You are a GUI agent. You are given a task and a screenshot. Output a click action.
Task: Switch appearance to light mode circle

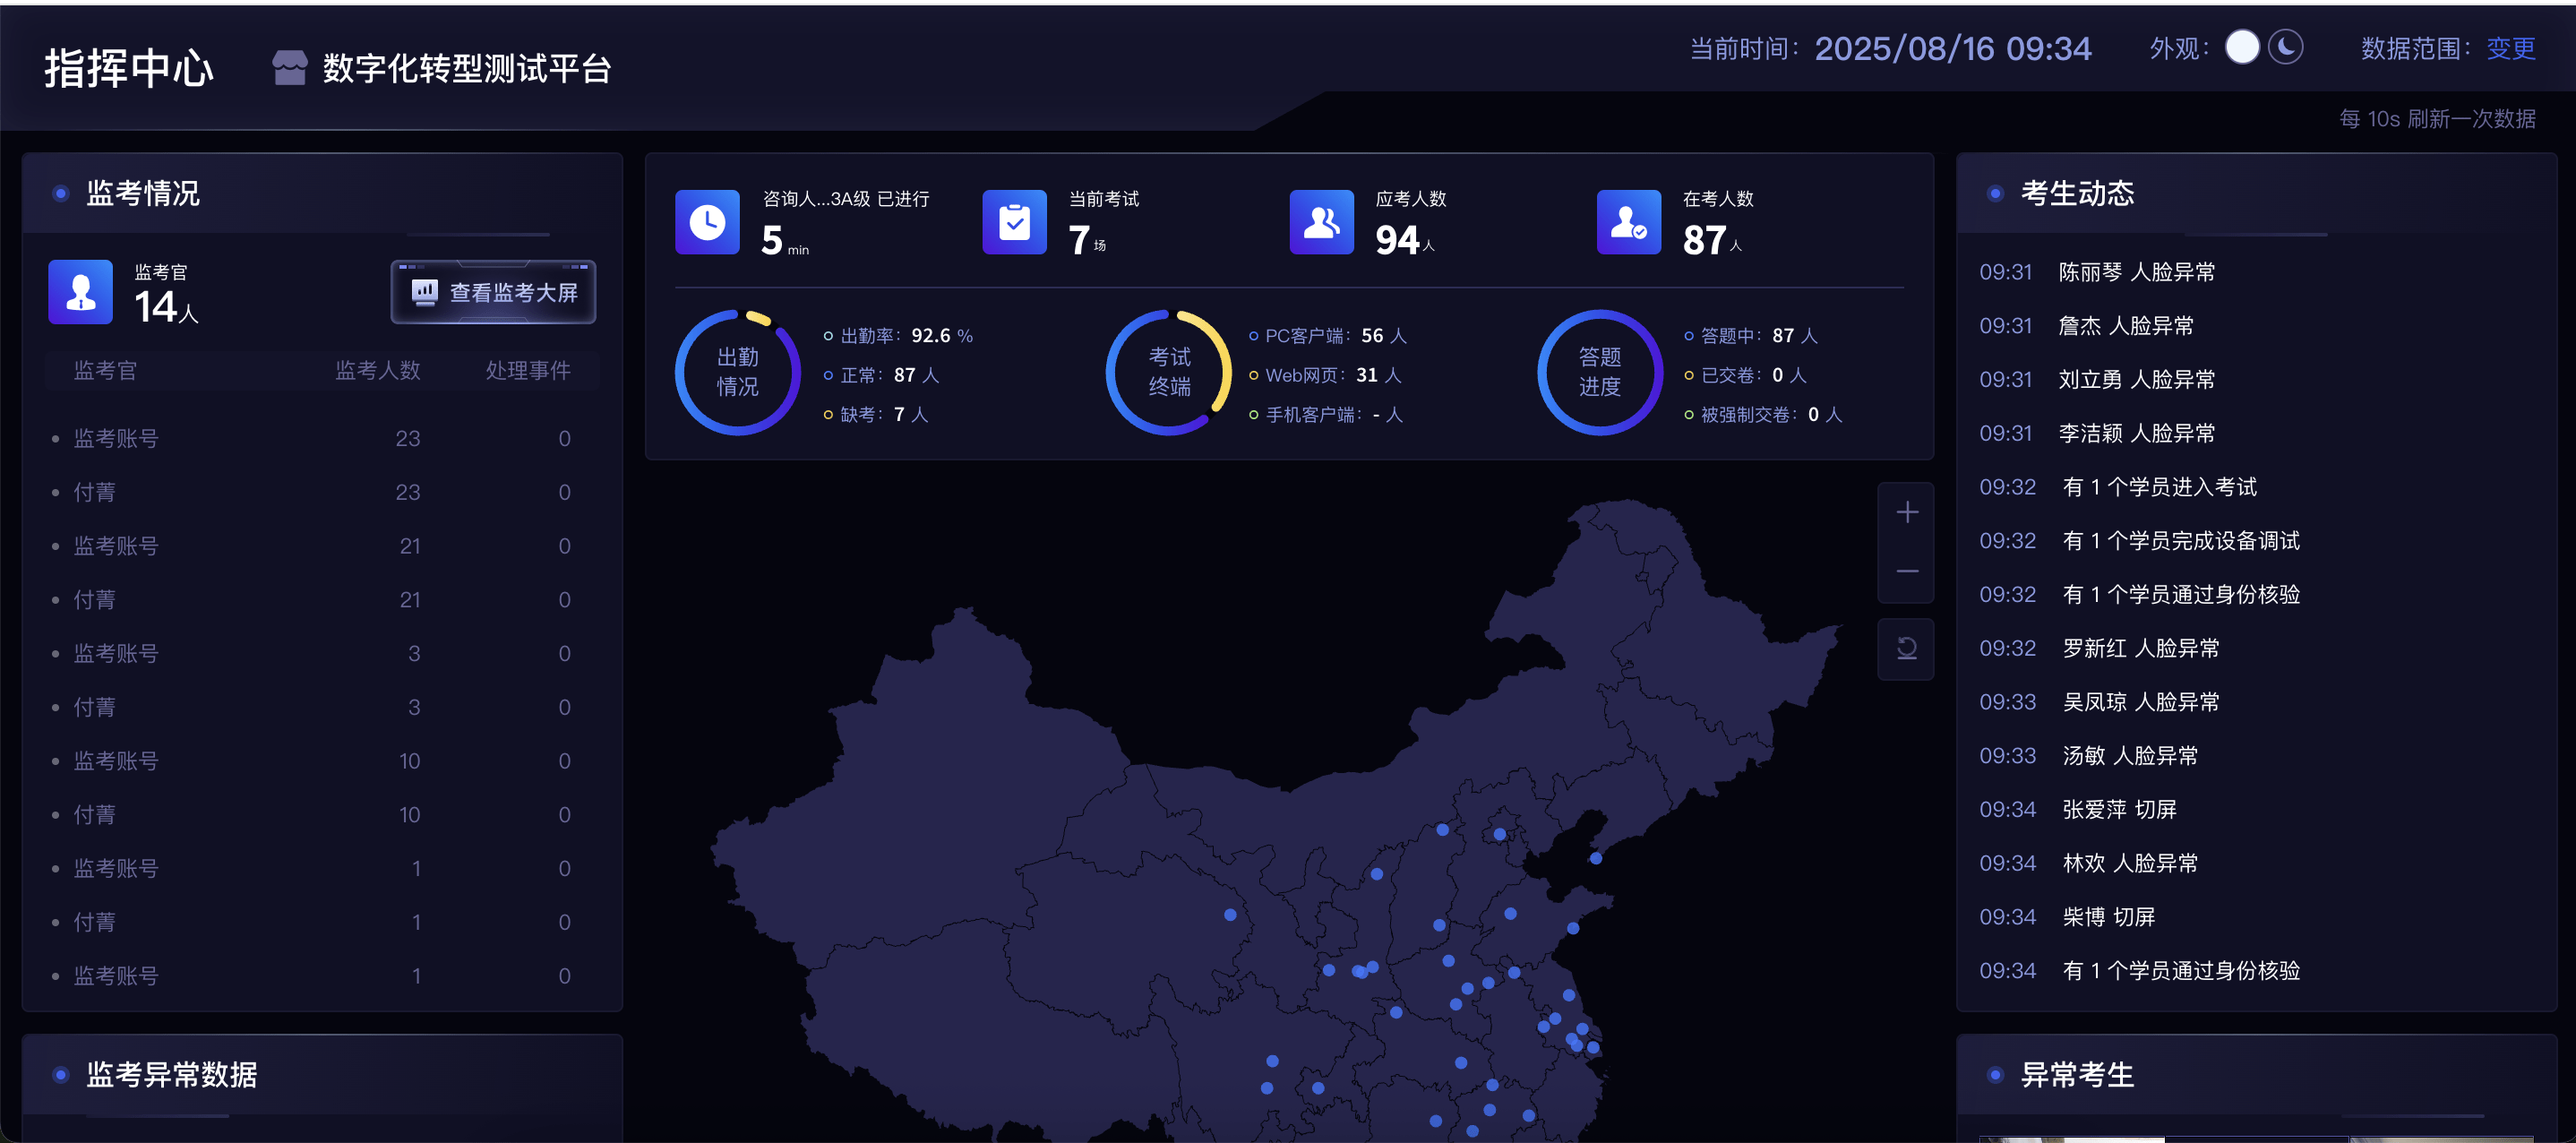2241,47
